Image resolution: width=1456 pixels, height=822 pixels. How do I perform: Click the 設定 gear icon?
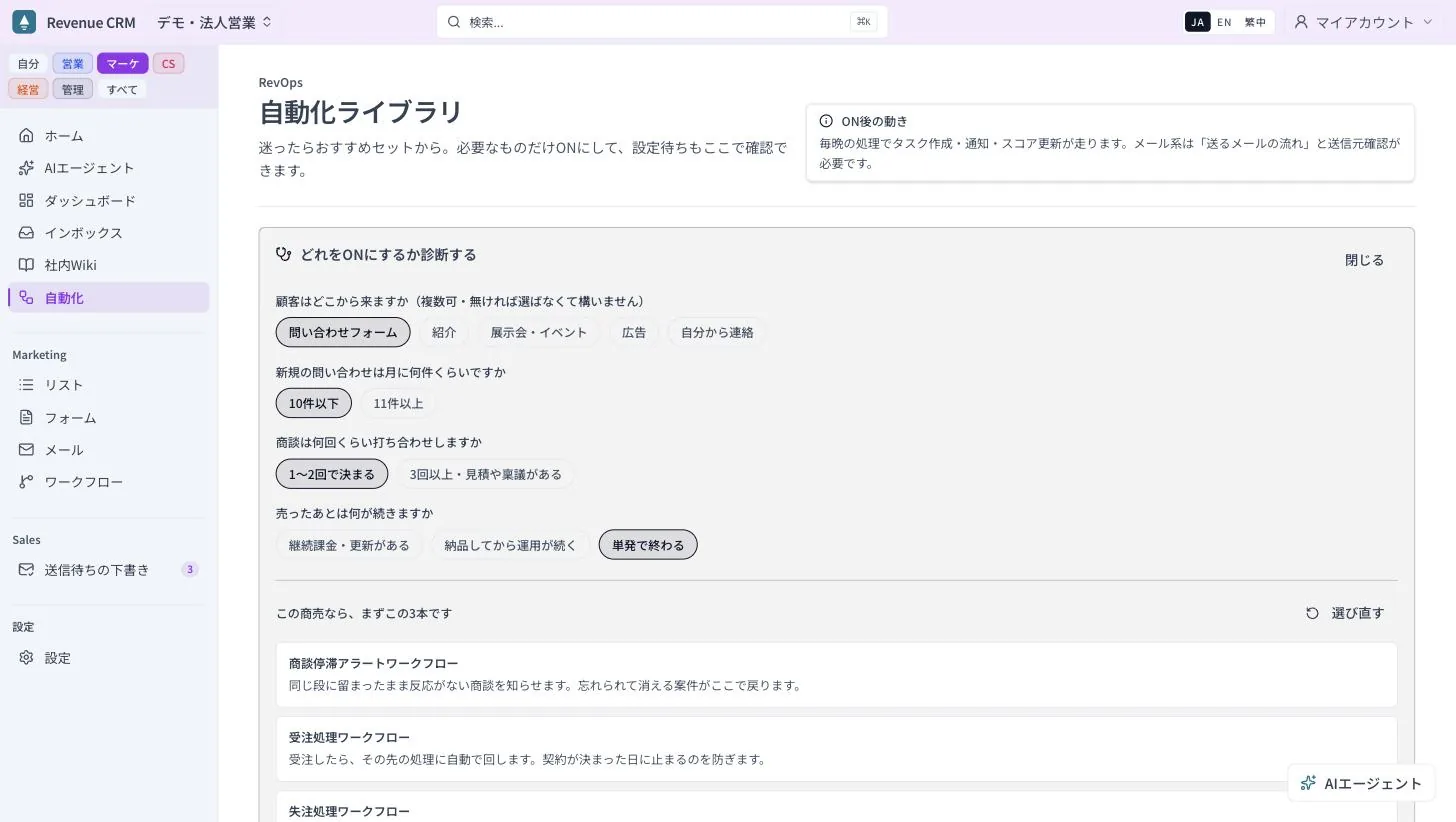tap(26, 658)
